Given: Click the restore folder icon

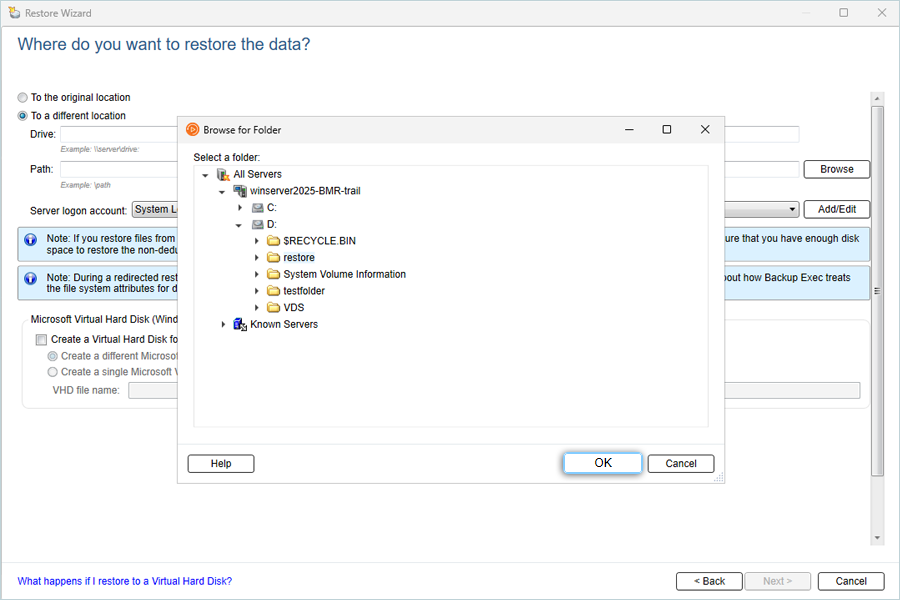Looking at the screenshot, I should tap(273, 257).
